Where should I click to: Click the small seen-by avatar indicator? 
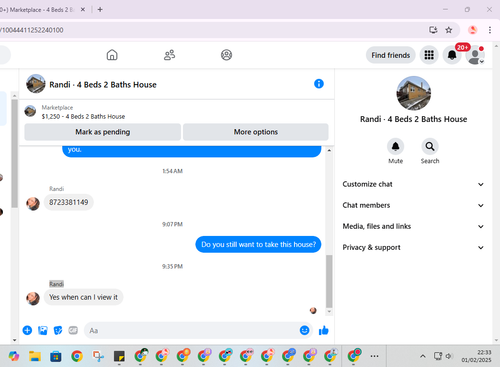pyautogui.click(x=313, y=310)
